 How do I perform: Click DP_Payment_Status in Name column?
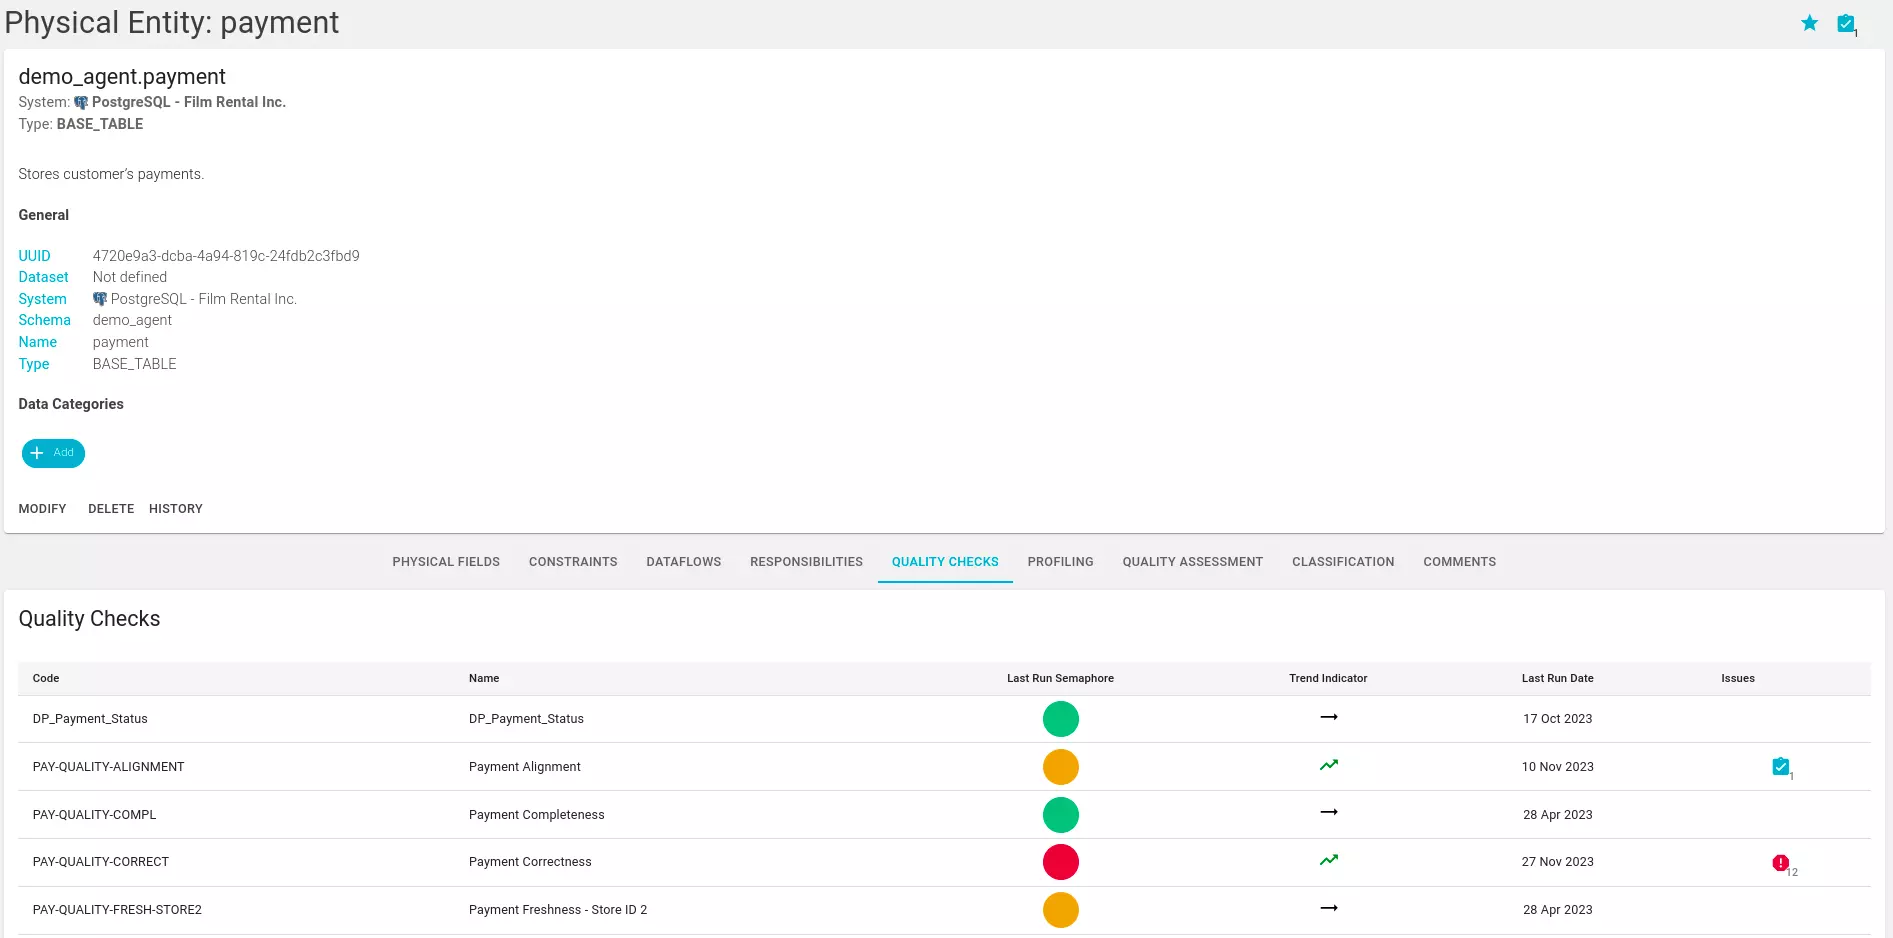(526, 719)
